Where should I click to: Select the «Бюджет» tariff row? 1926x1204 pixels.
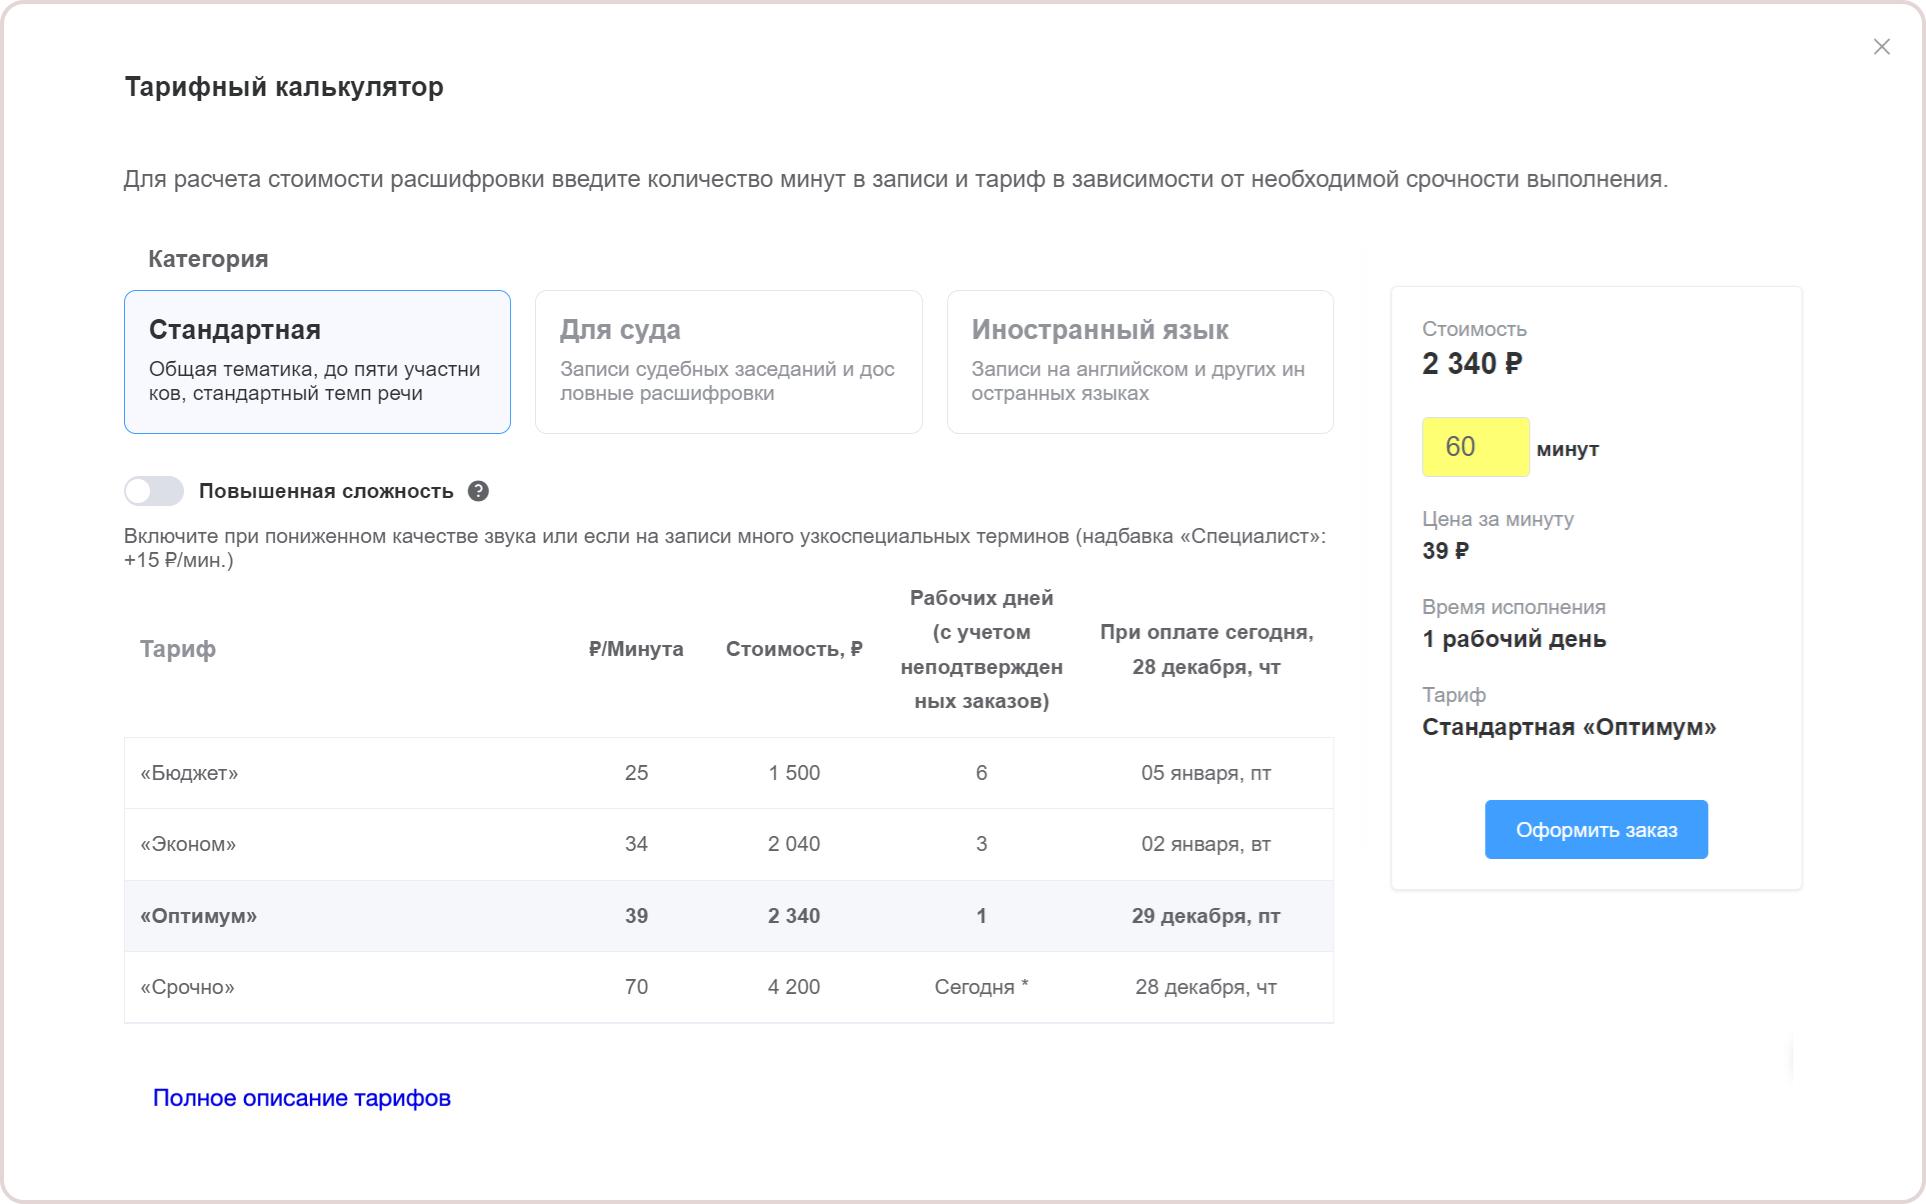(190, 773)
